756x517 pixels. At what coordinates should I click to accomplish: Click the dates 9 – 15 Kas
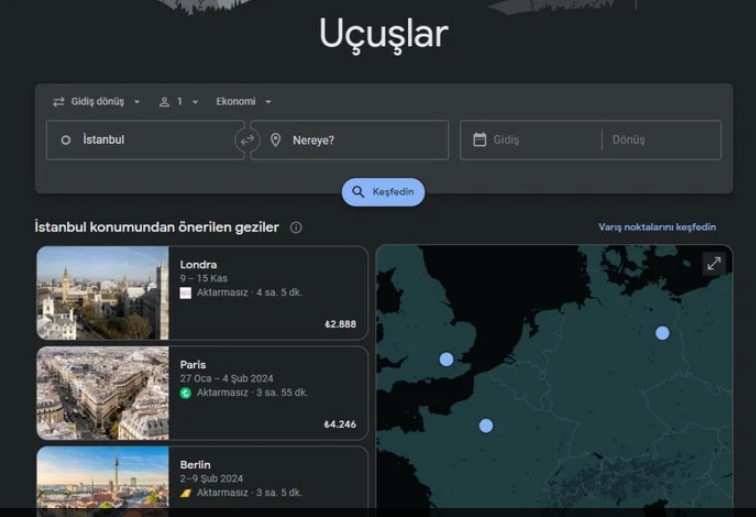[x=203, y=278]
